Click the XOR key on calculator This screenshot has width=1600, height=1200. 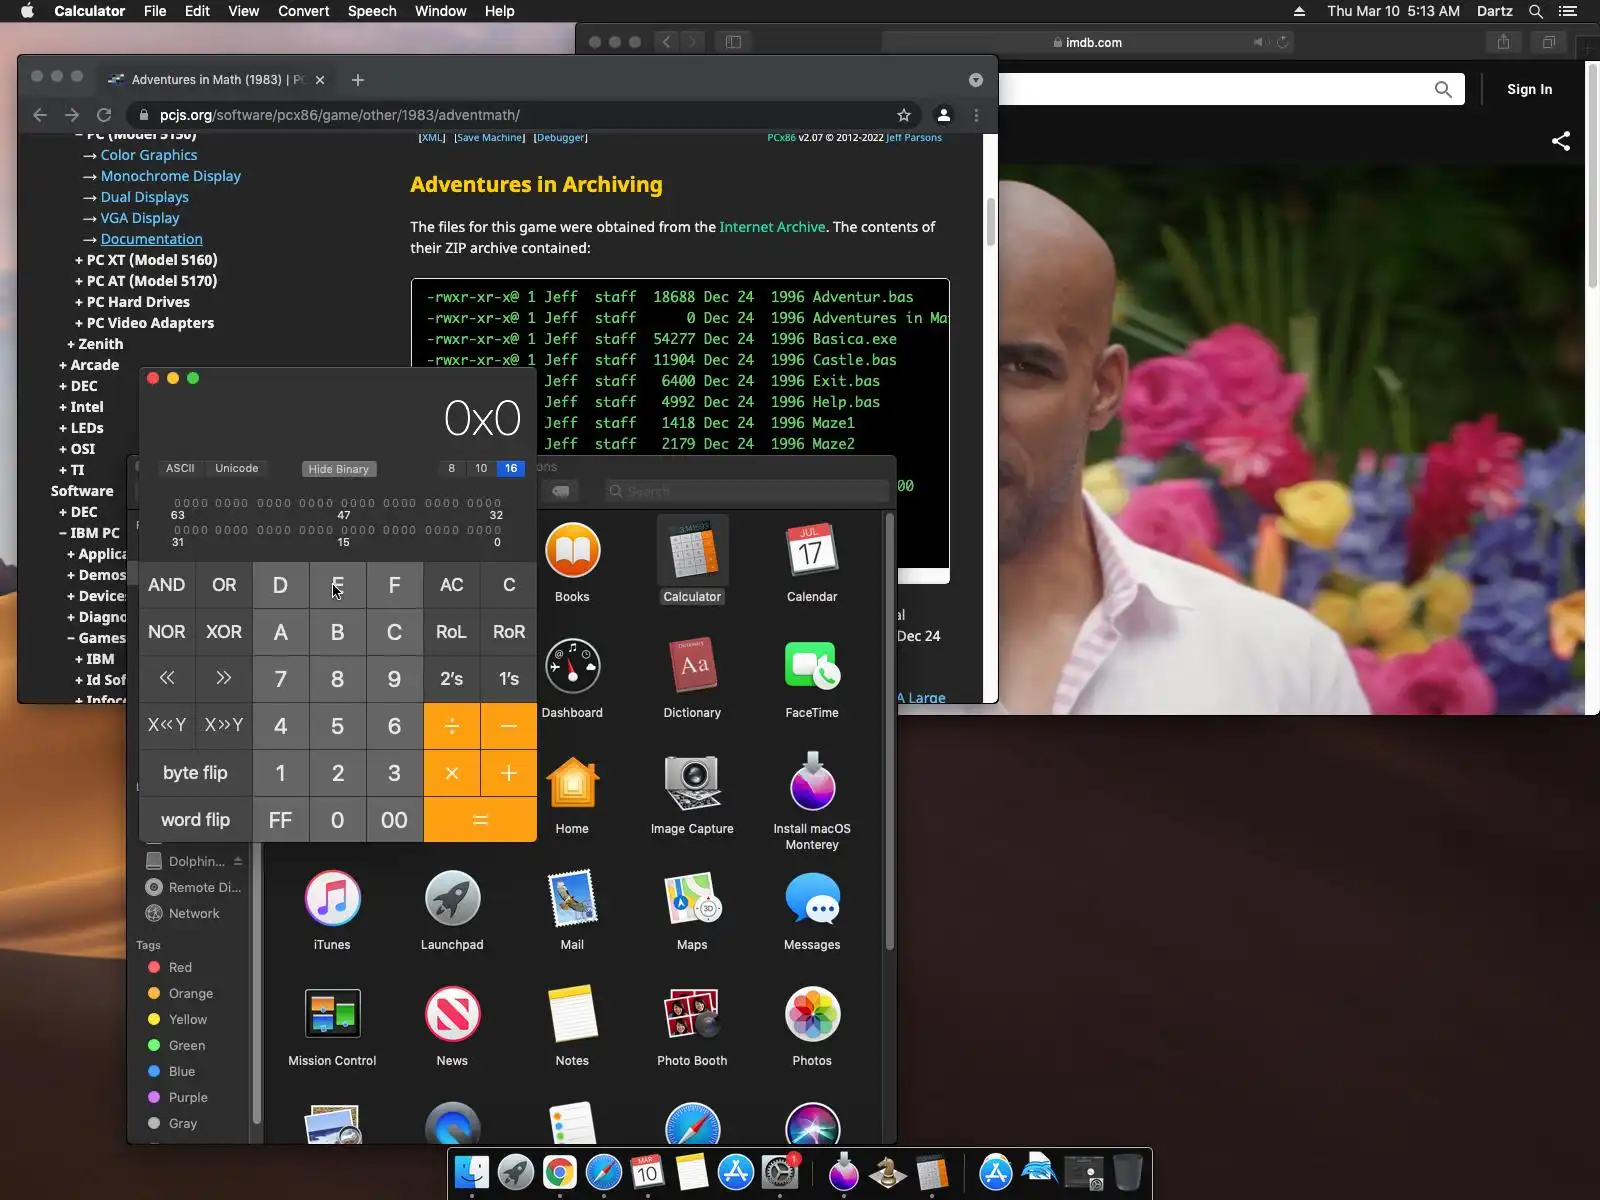(224, 632)
